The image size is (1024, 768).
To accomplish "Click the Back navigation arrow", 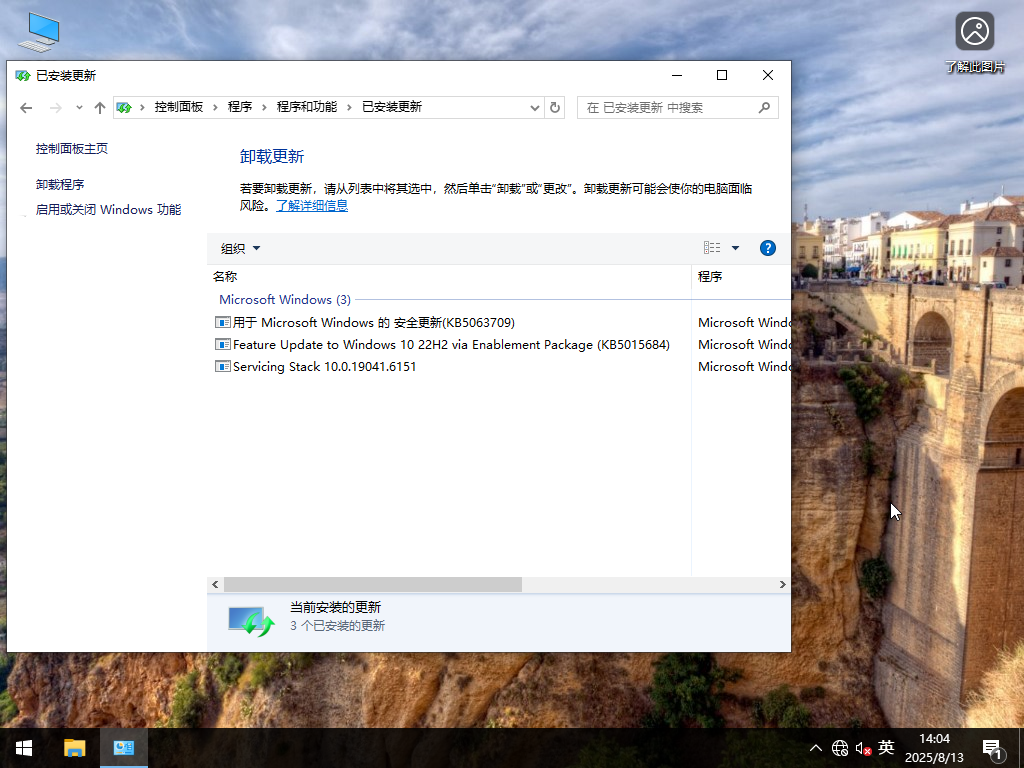I will 26,107.
